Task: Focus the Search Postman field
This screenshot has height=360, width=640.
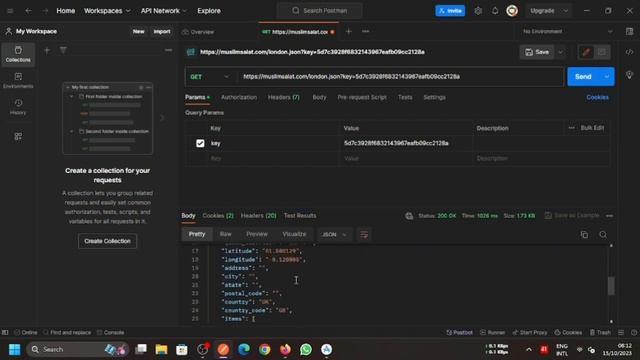Action: 320,11
